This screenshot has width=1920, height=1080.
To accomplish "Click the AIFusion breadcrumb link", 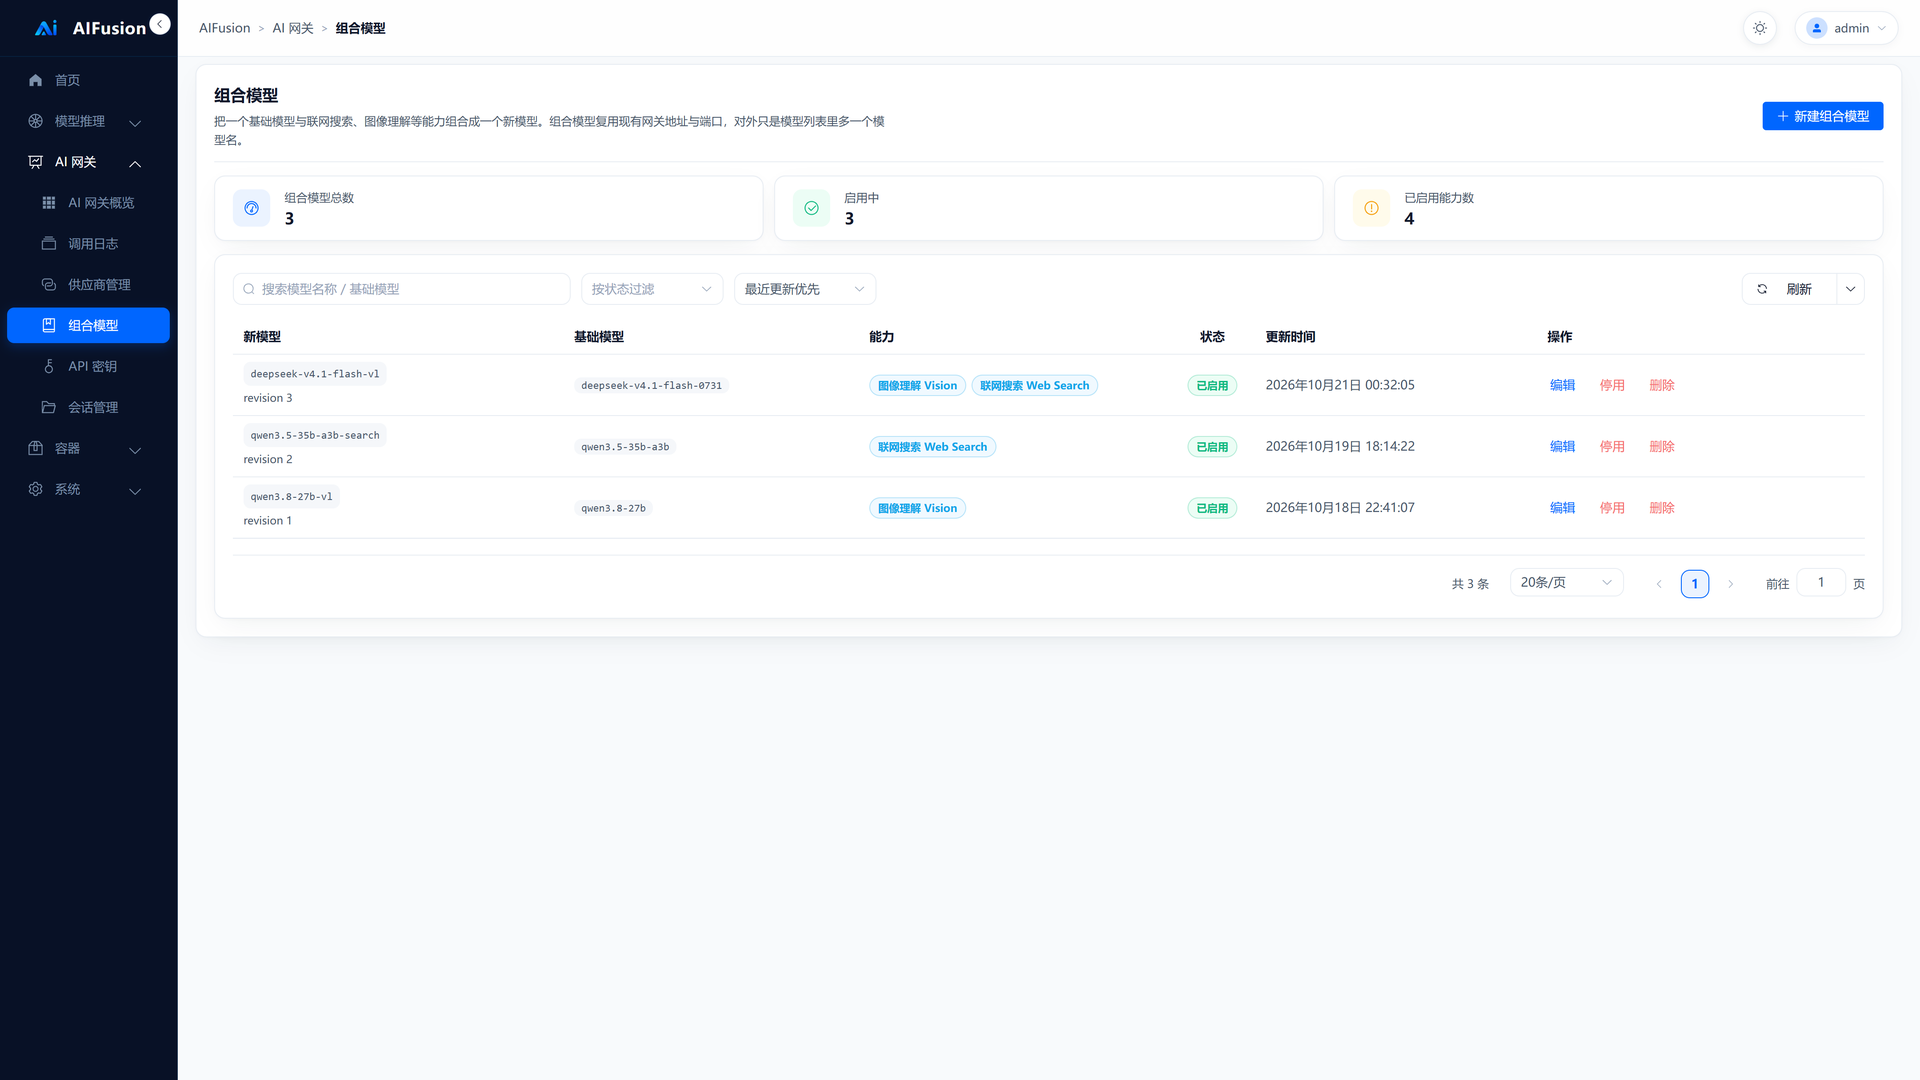I will [224, 28].
